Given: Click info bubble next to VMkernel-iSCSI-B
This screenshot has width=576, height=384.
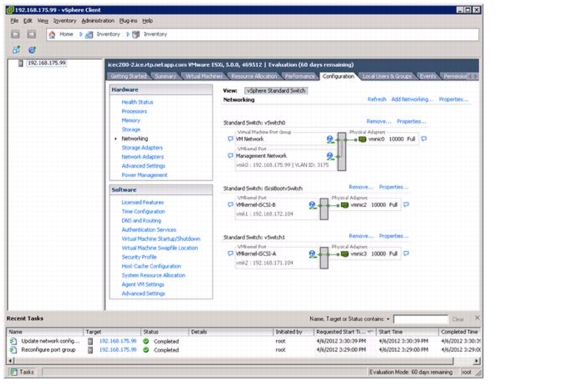Looking at the screenshot, I should tap(230, 205).
